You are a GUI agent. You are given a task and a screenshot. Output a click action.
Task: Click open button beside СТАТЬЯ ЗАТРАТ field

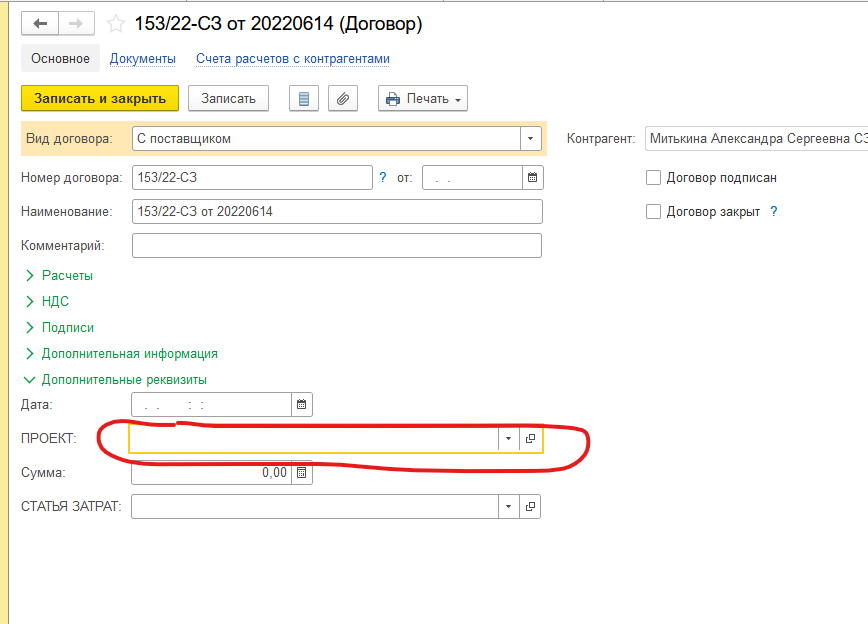531,507
